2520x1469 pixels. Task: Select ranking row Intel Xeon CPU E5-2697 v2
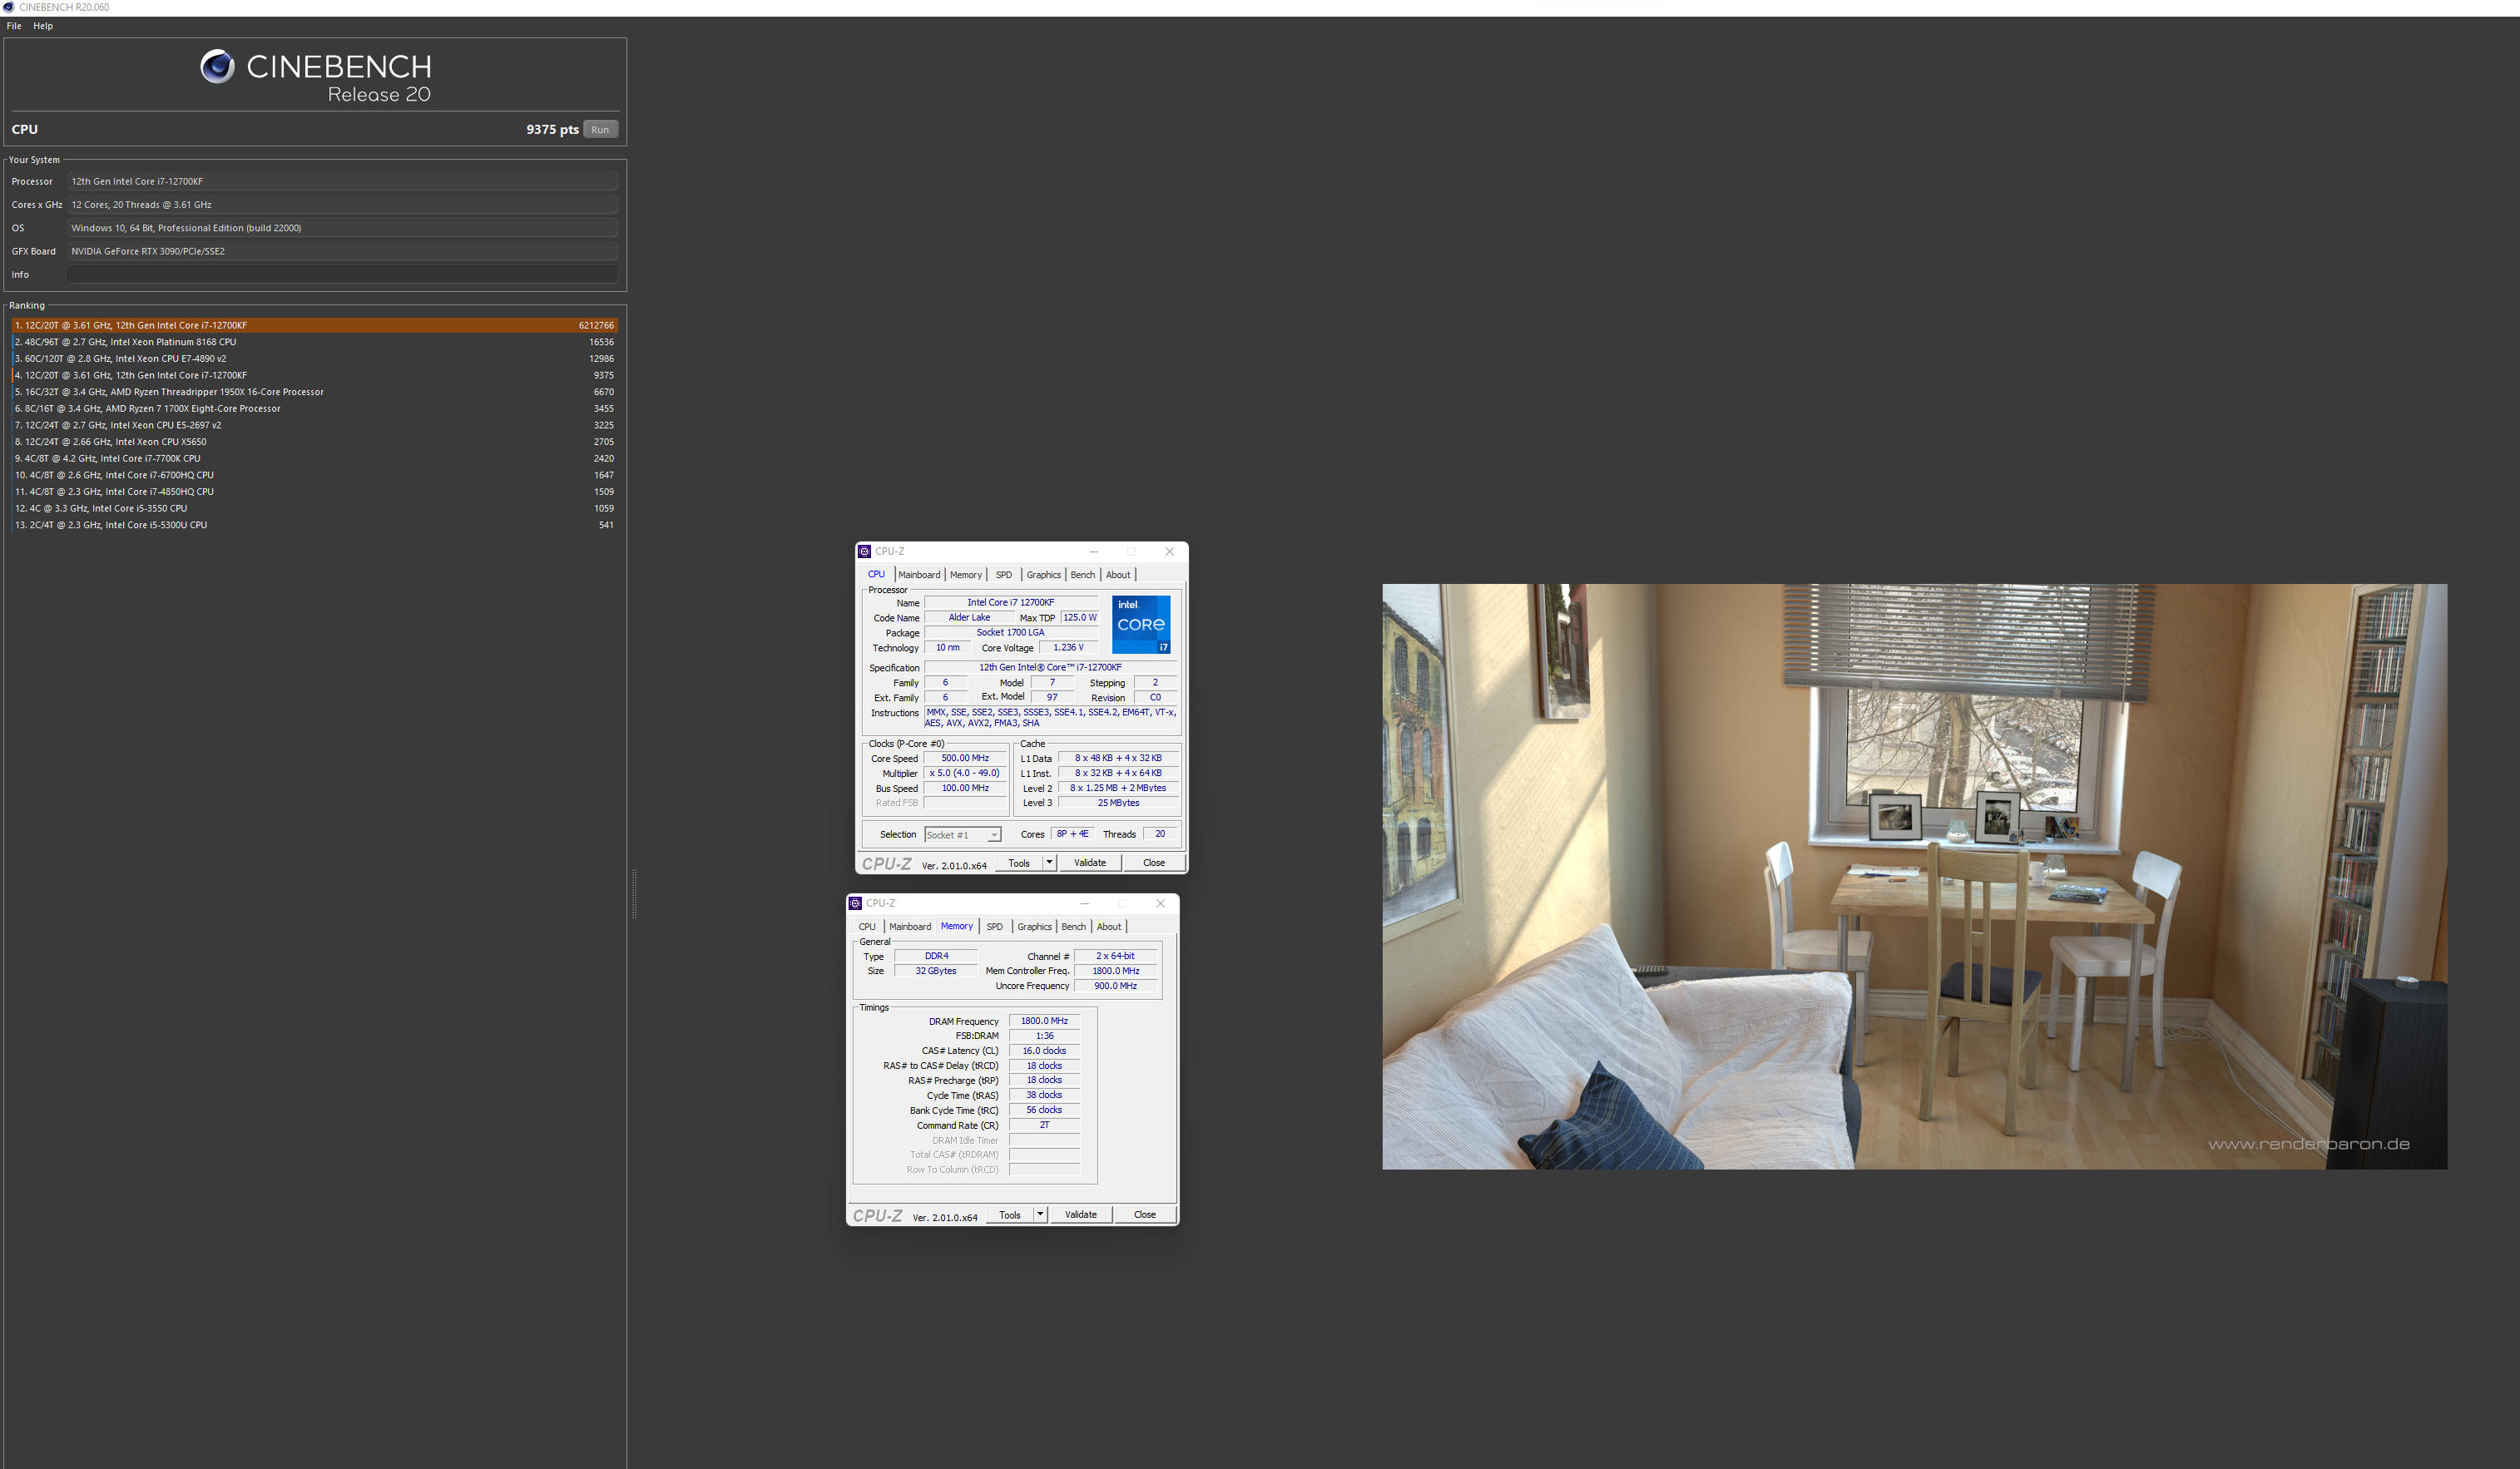(315, 425)
